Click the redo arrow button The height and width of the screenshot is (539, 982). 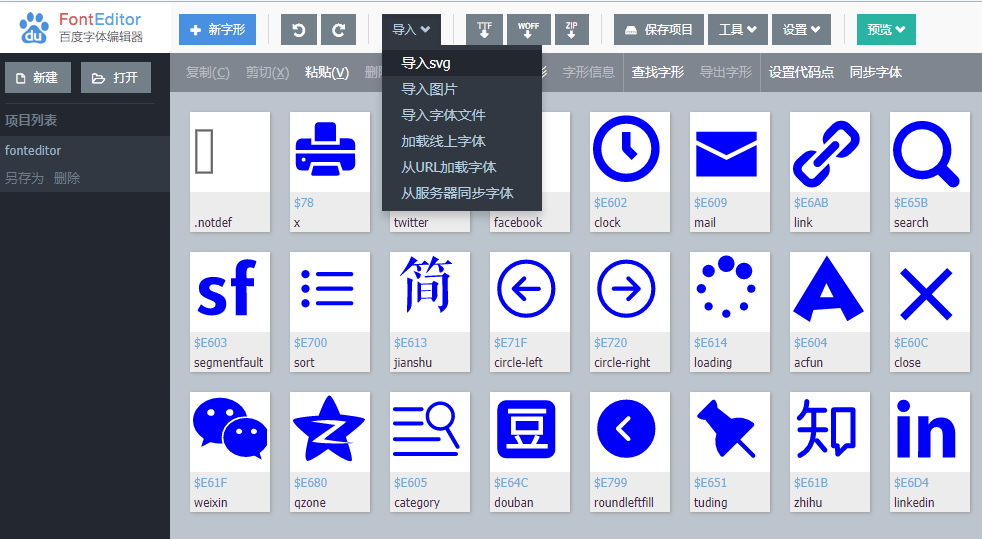pyautogui.click(x=338, y=29)
